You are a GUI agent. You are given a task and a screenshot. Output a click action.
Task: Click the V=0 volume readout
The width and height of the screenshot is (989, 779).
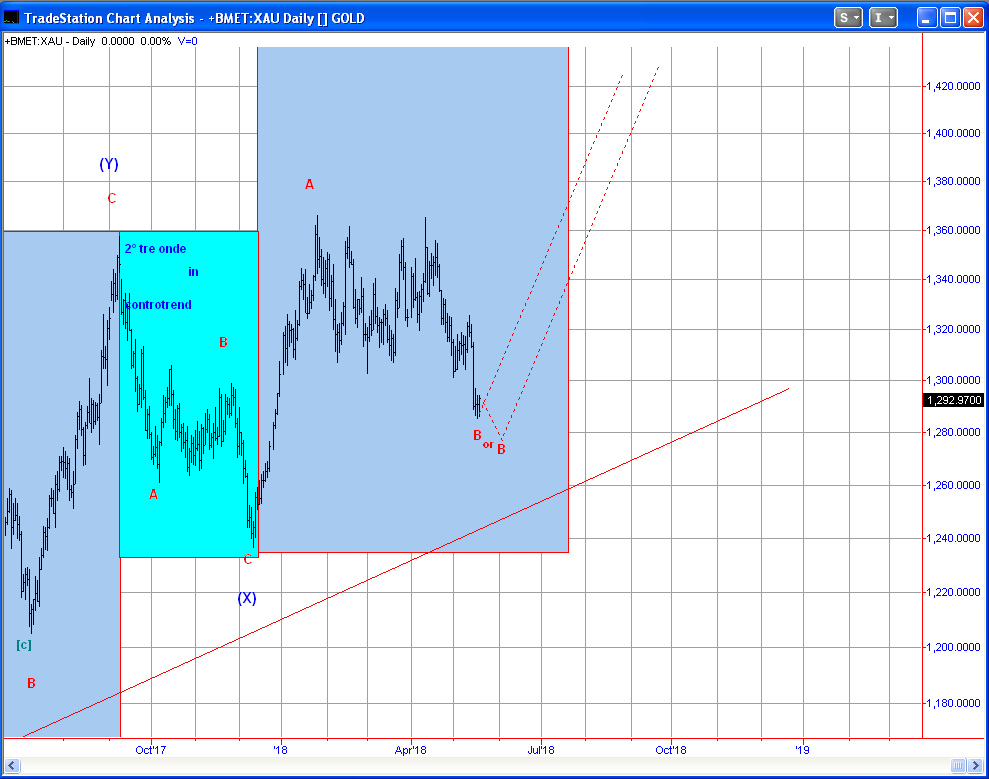[x=187, y=41]
